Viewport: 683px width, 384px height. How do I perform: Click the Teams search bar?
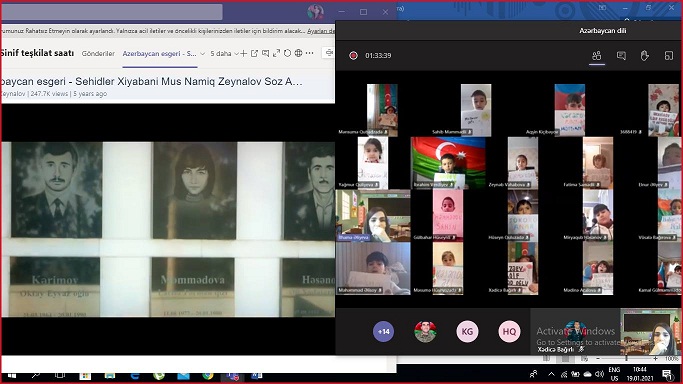click(112, 12)
